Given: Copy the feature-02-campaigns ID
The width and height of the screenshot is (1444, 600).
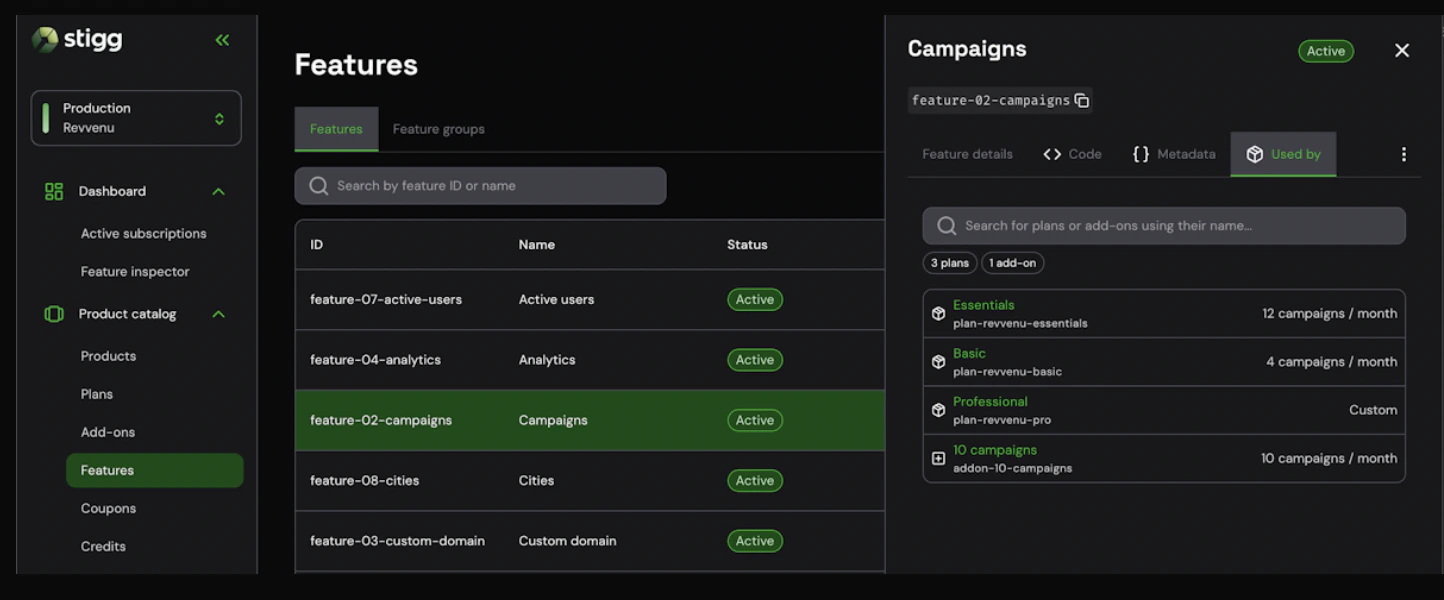Looking at the screenshot, I should [x=1081, y=100].
